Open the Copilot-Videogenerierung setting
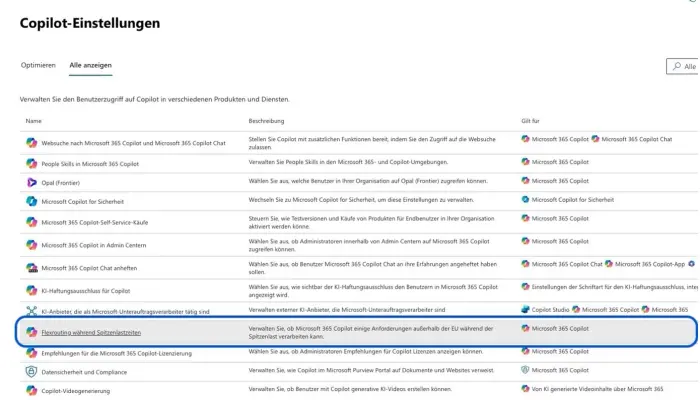The width and height of the screenshot is (700, 400). 75,391
